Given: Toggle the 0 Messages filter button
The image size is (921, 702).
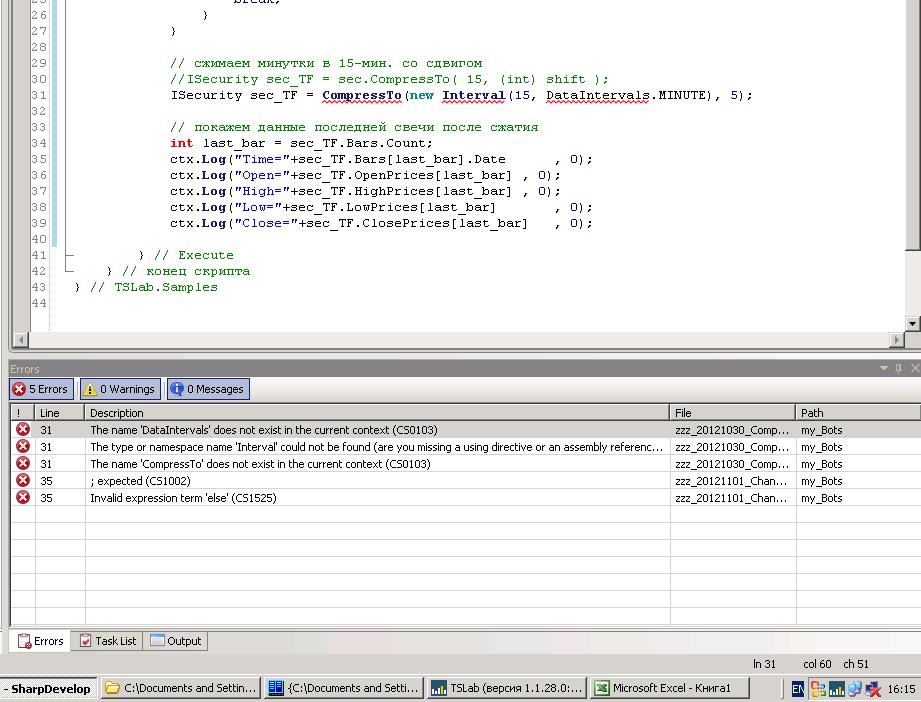Looking at the screenshot, I should (207, 389).
